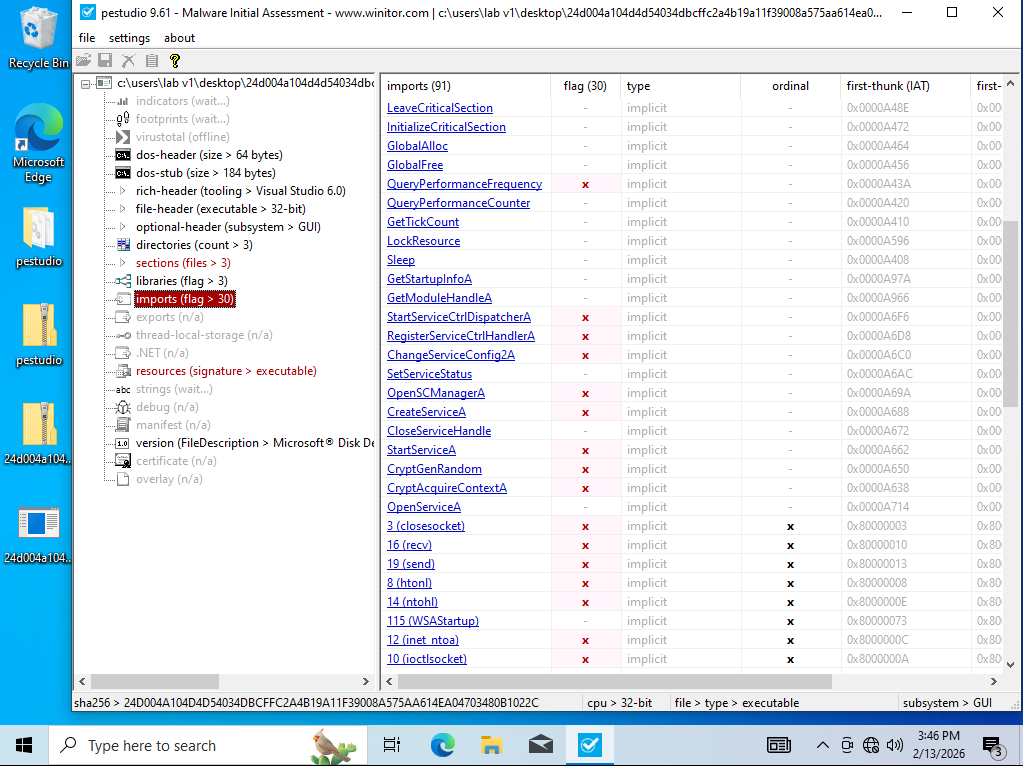1023x766 pixels.
Task: Open the Windows Start menu
Action: 24,745
